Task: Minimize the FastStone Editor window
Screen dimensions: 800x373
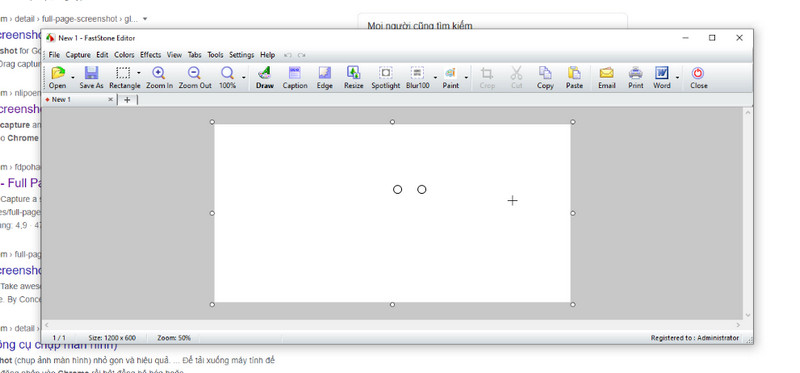Action: [685, 38]
